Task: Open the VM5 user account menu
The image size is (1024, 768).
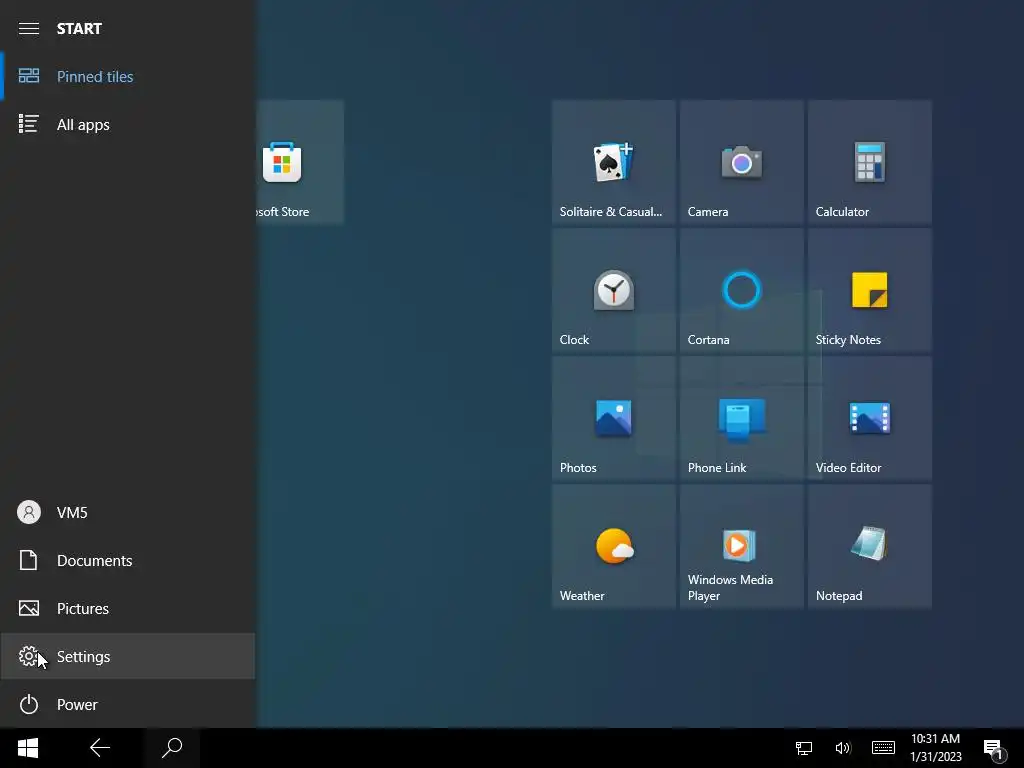Action: 127,513
